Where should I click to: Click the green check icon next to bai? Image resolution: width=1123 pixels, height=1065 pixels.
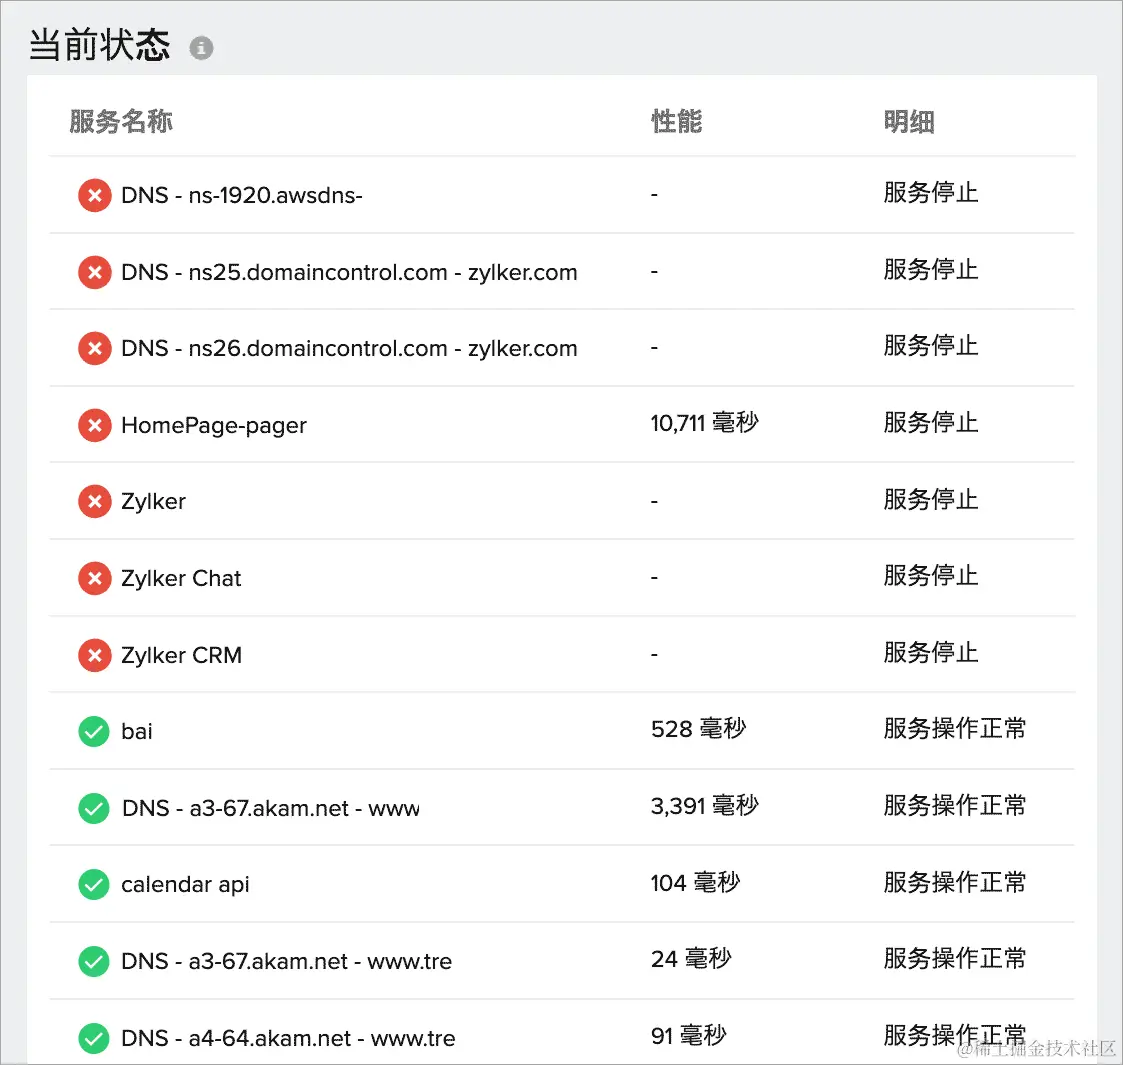pos(93,731)
